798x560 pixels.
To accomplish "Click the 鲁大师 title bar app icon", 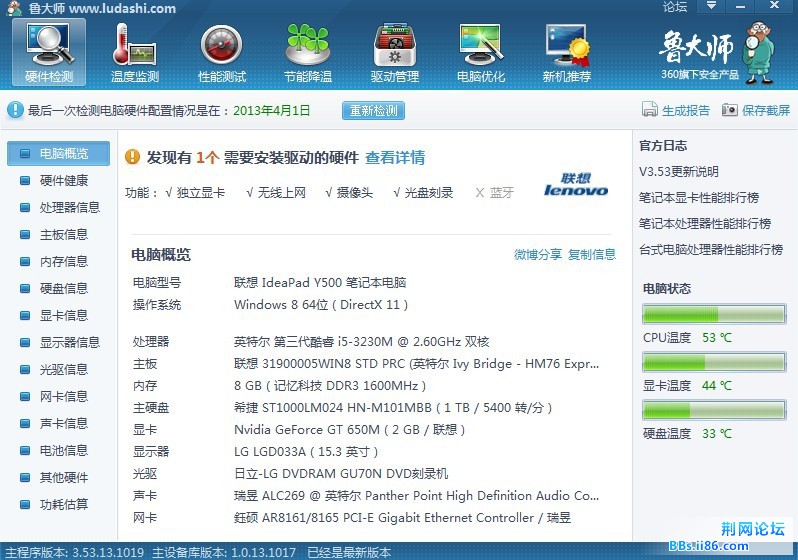I will pos(14,8).
